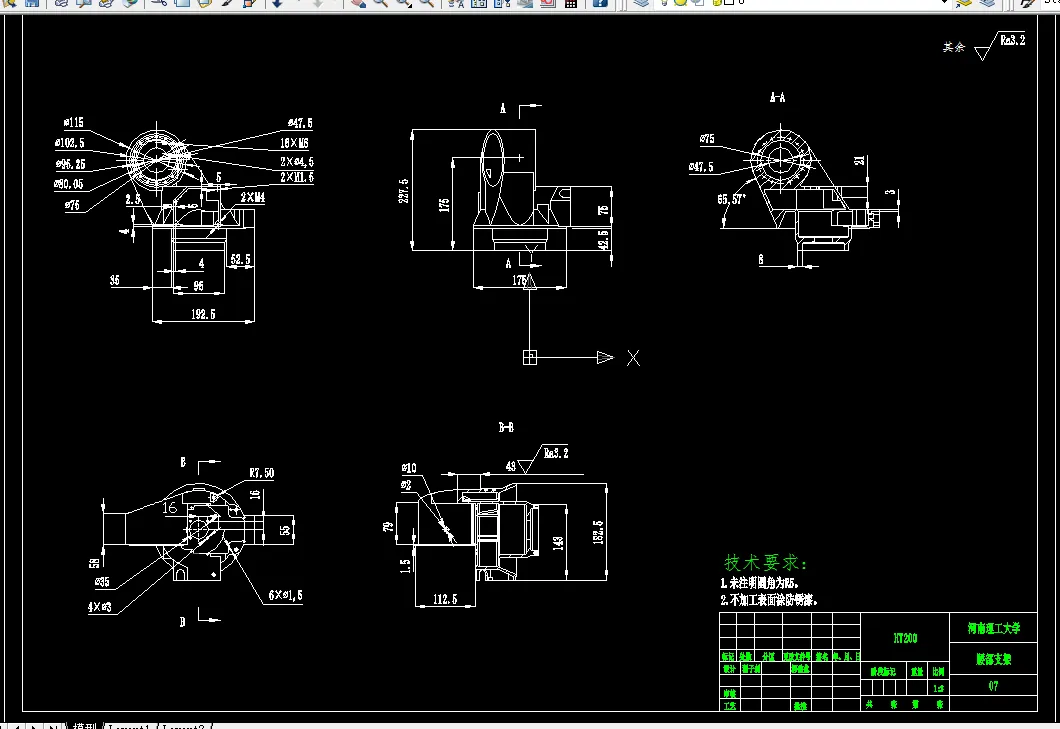The height and width of the screenshot is (729, 1060).
Task: Select the 52.5 dimension text
Action: [x=240, y=259]
